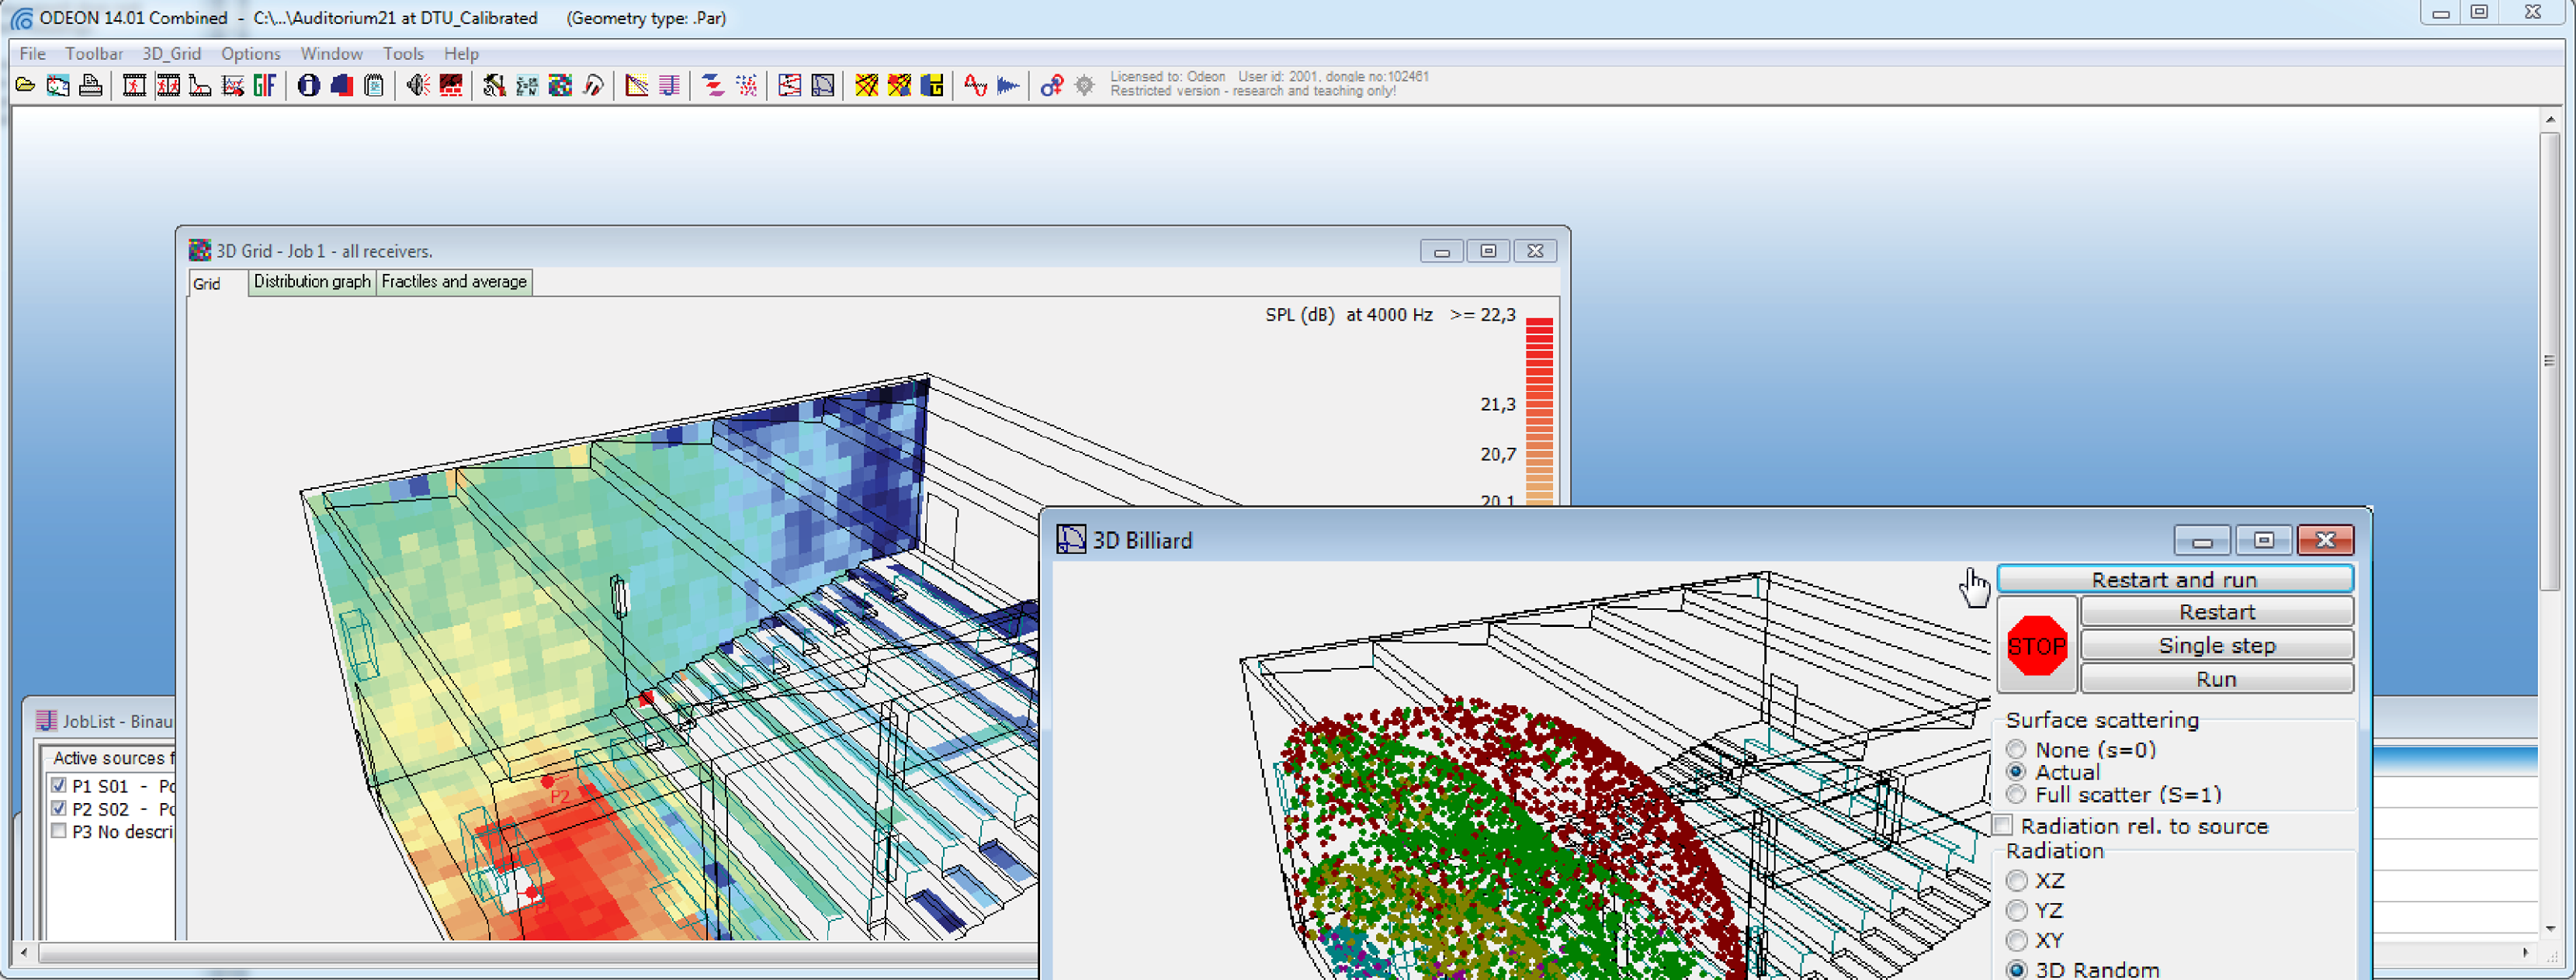Screen dimensions: 2576x980
Task: Open the brick wall material list icon
Action: [451, 86]
